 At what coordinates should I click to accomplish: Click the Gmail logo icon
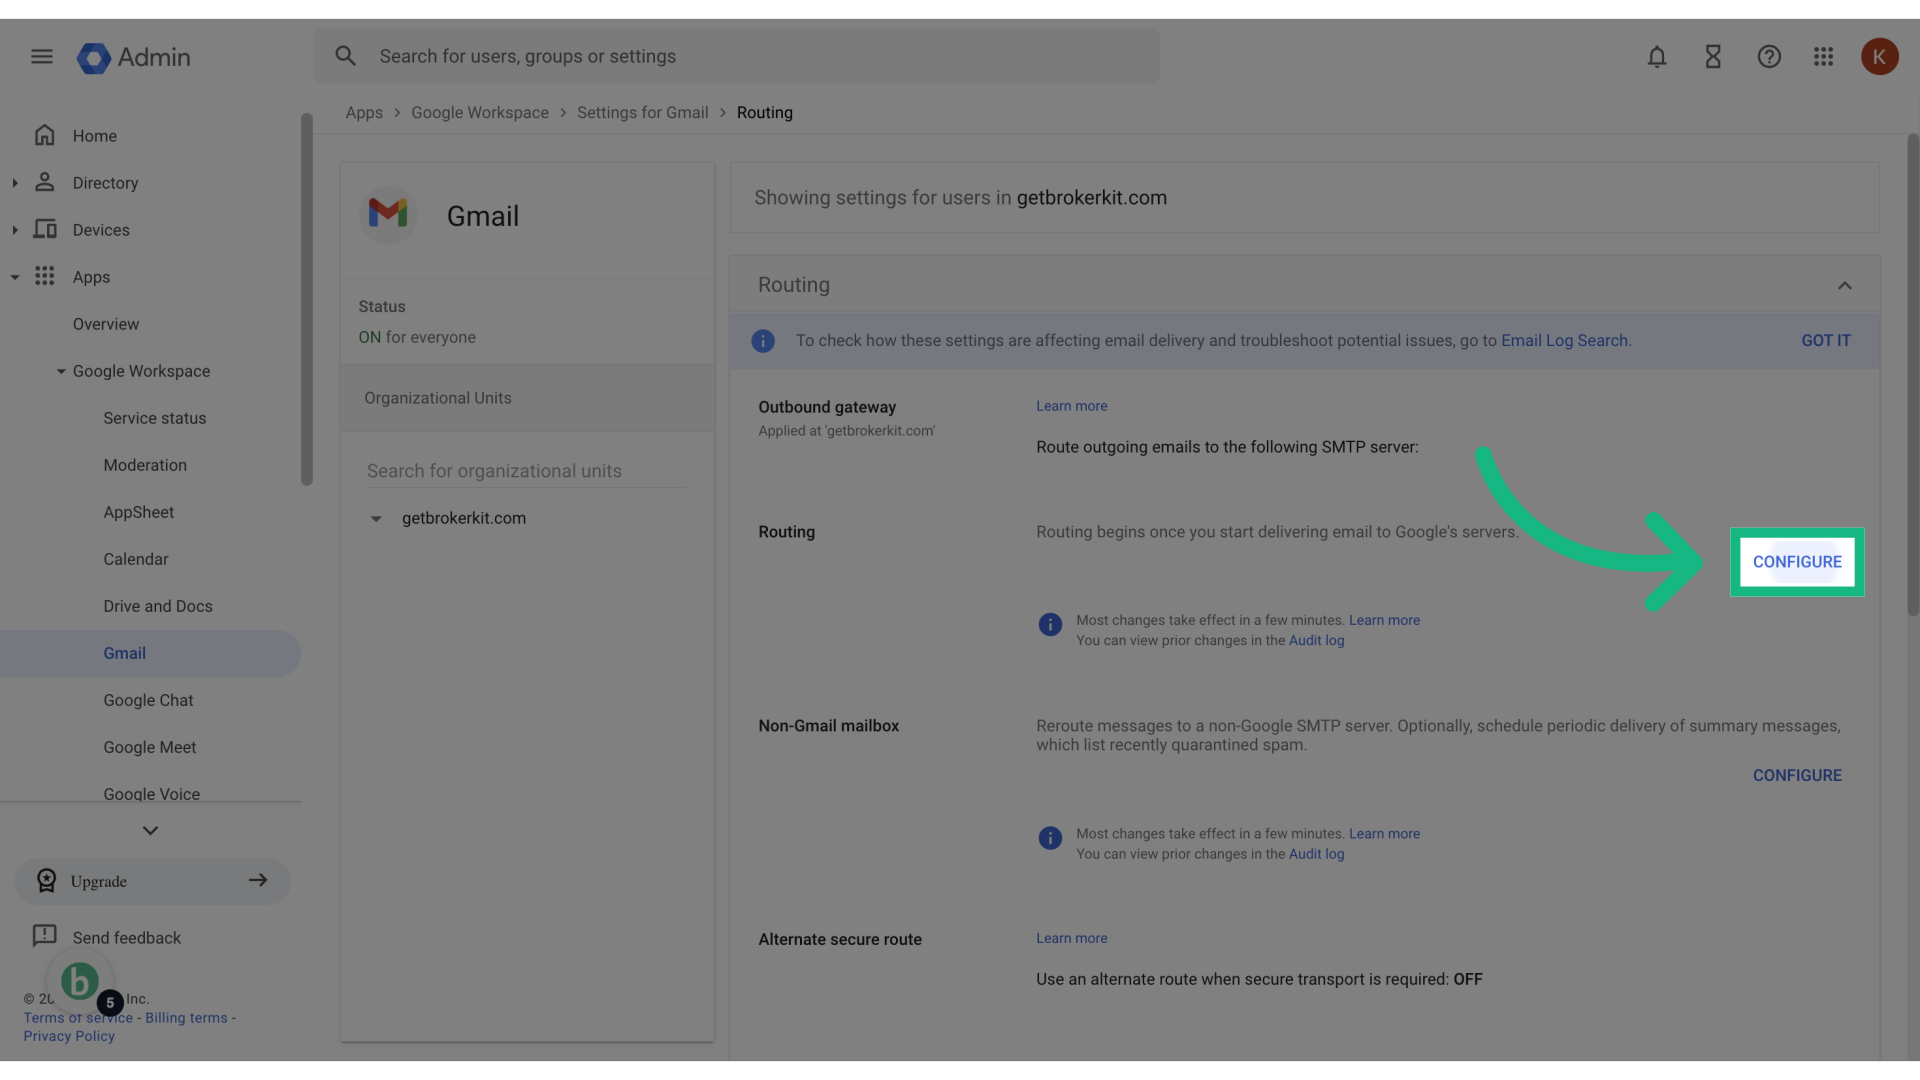[388, 214]
